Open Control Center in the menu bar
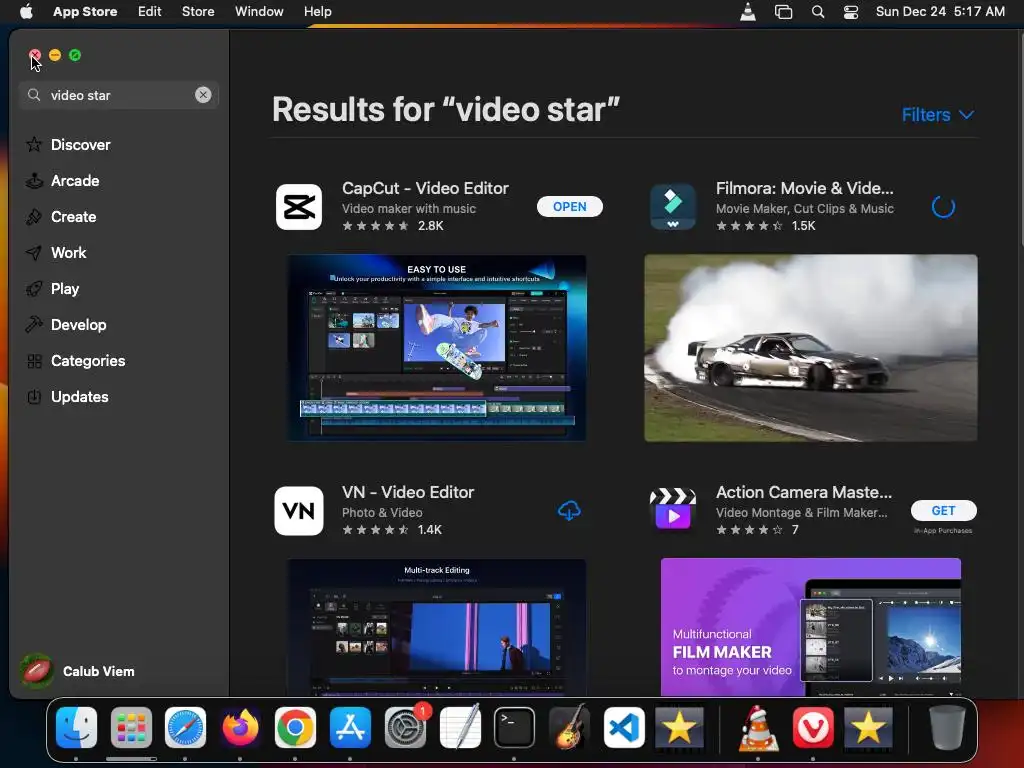The width and height of the screenshot is (1024, 768). (x=851, y=12)
